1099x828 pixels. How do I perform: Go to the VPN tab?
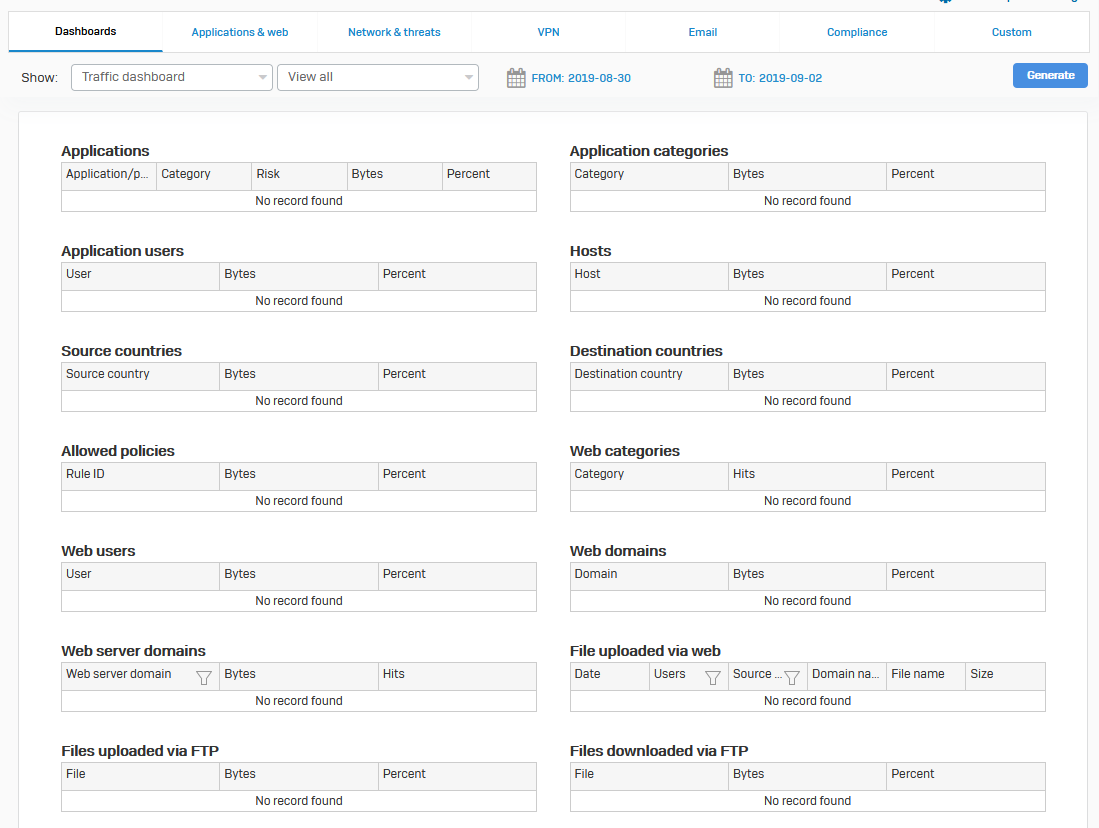(548, 32)
